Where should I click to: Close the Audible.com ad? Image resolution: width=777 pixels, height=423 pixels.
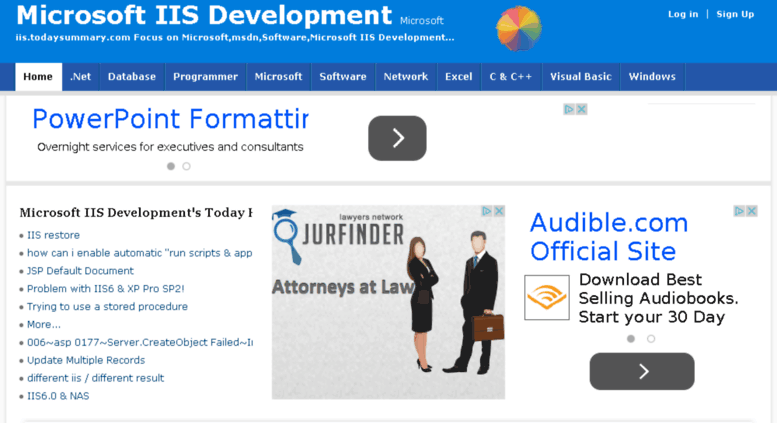coord(752,211)
